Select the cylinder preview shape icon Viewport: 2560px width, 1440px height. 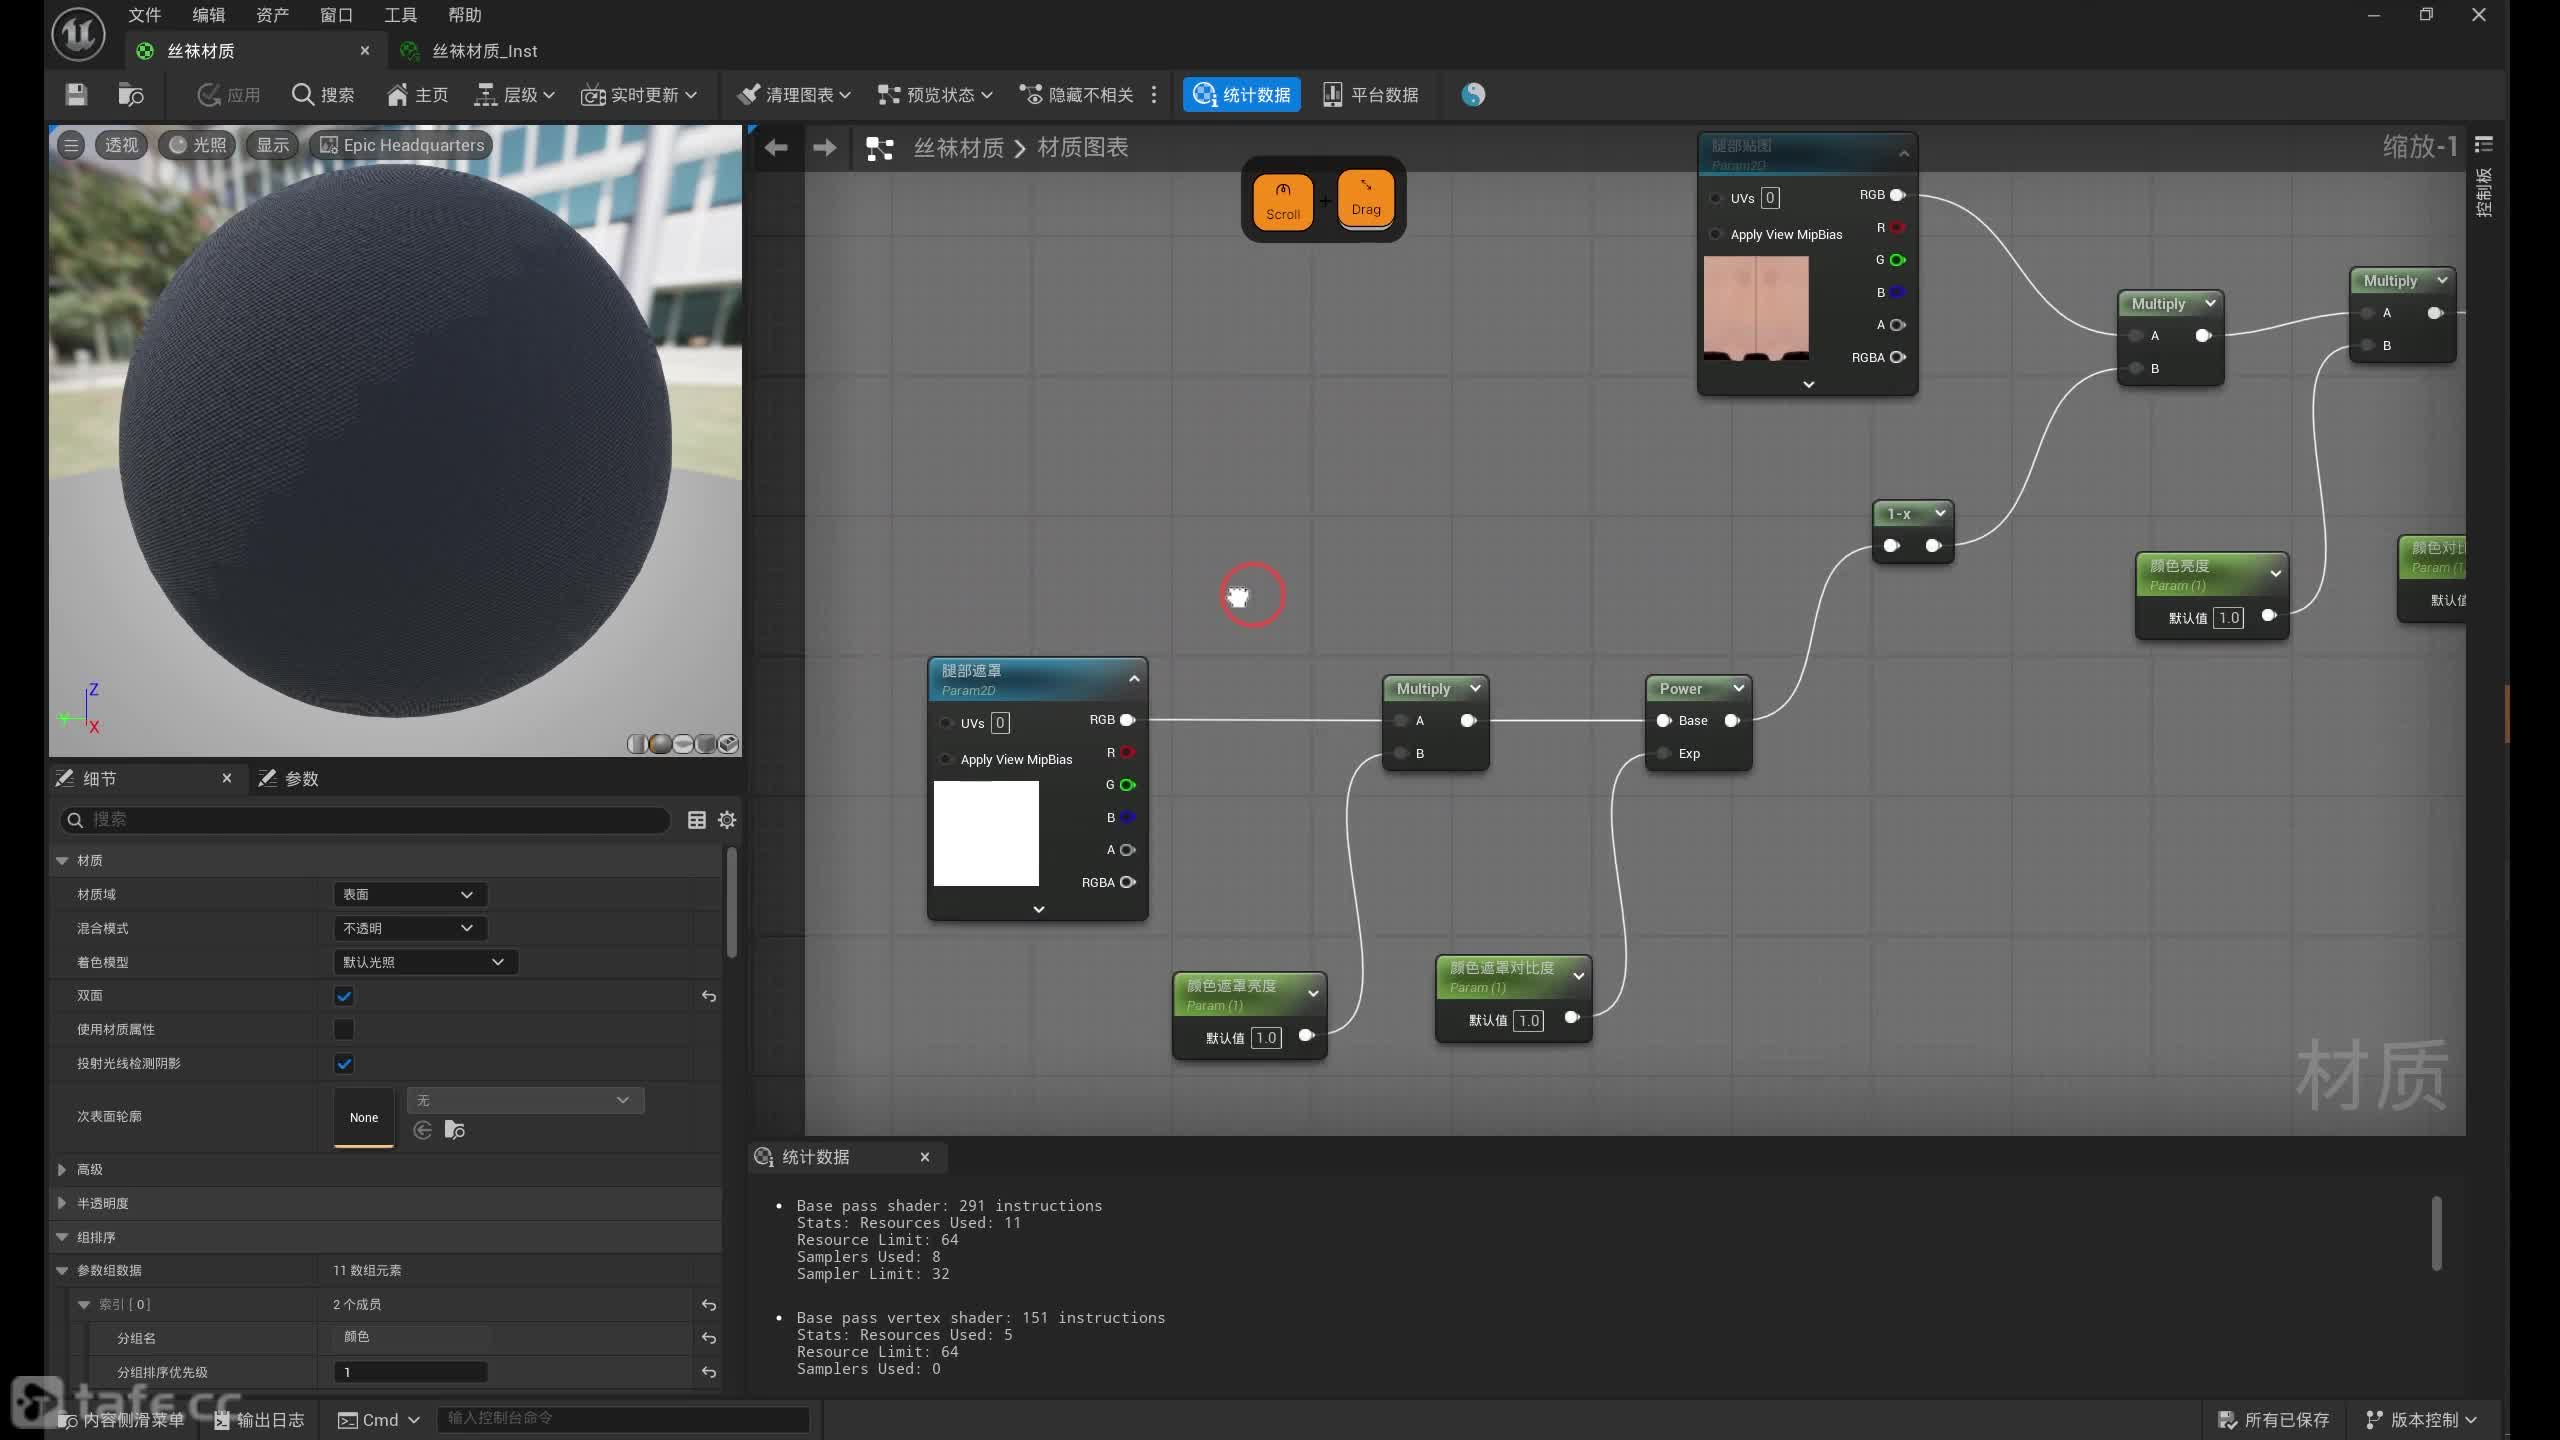[x=636, y=744]
